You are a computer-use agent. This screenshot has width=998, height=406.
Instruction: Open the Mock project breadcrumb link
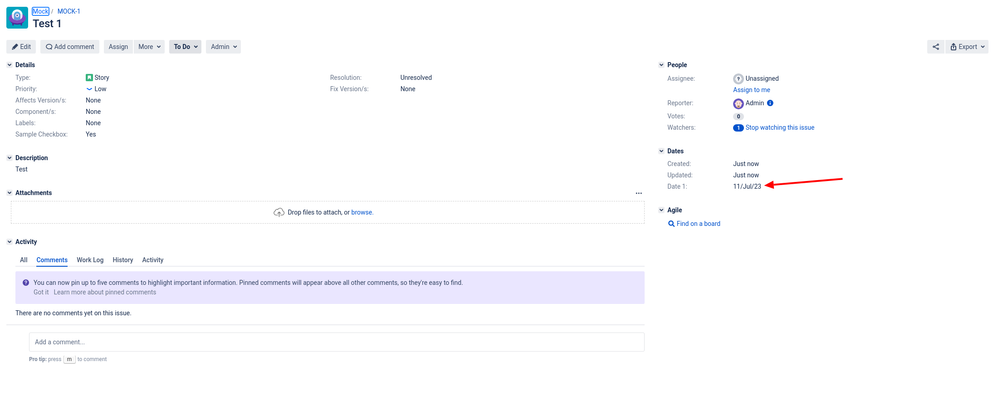pos(41,11)
